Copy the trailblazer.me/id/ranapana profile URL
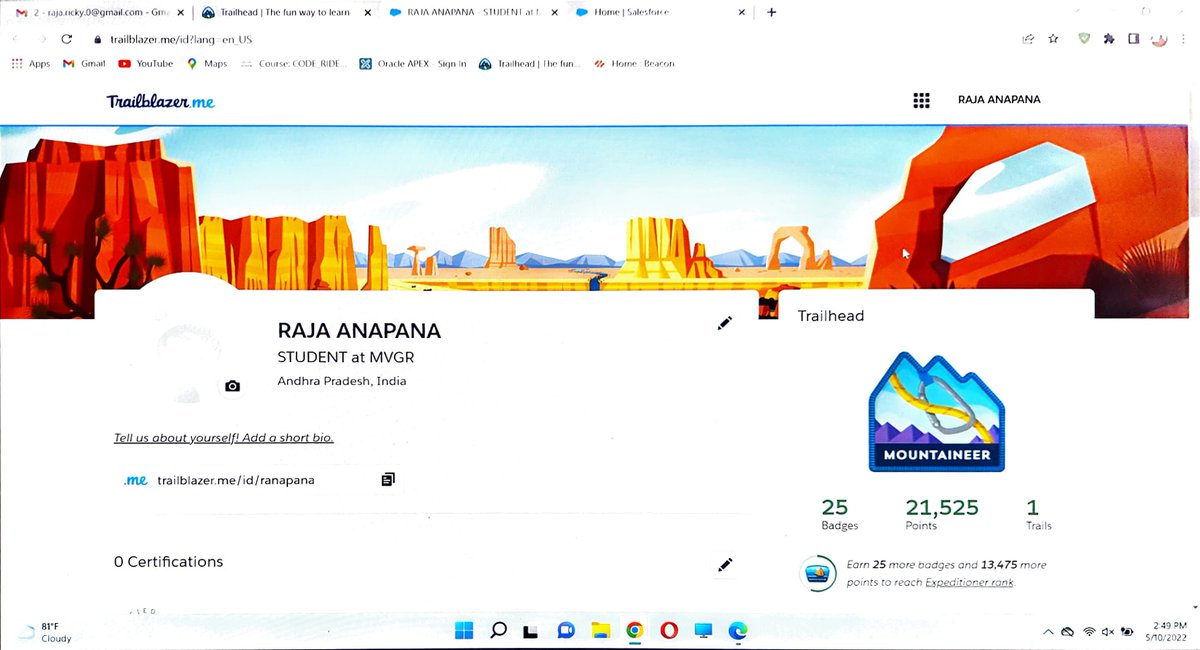Image resolution: width=1200 pixels, height=650 pixels. [x=388, y=480]
